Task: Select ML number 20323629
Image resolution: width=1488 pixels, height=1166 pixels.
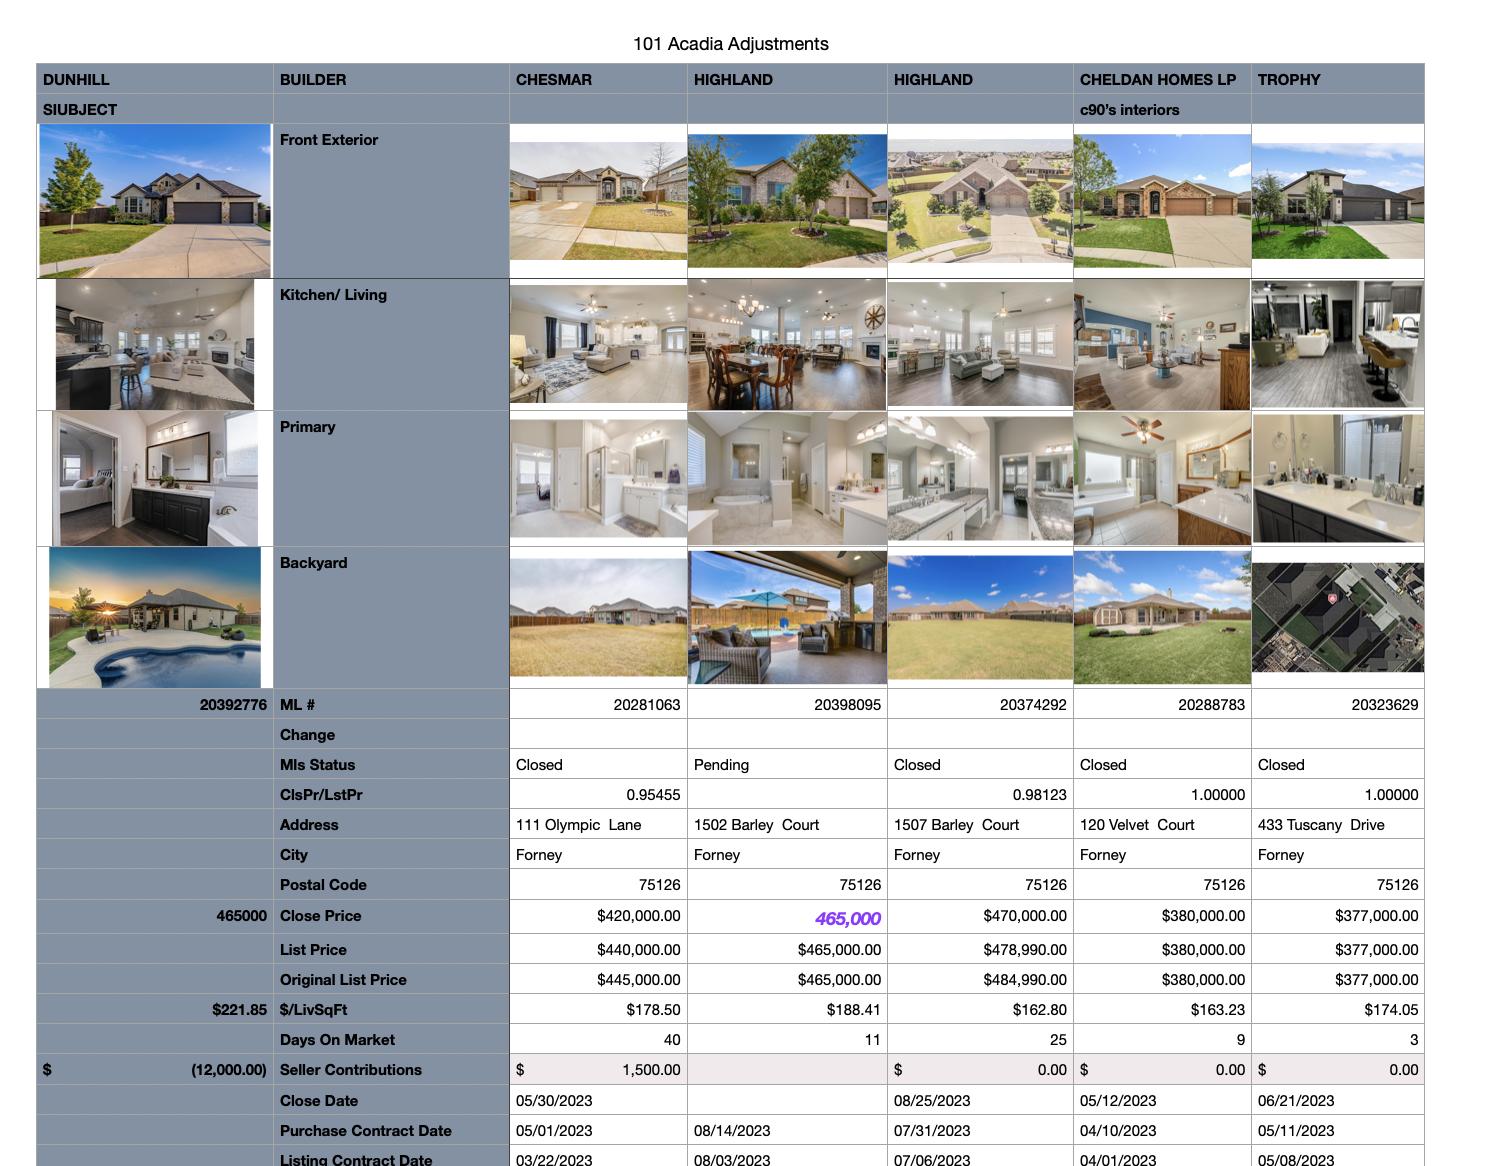Action: pyautogui.click(x=1384, y=705)
